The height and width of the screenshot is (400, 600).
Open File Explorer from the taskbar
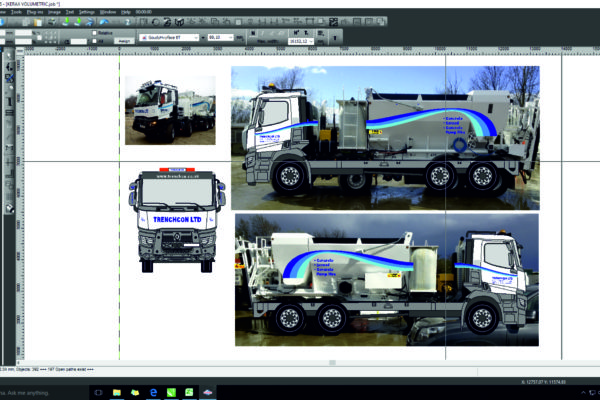click(x=117, y=393)
